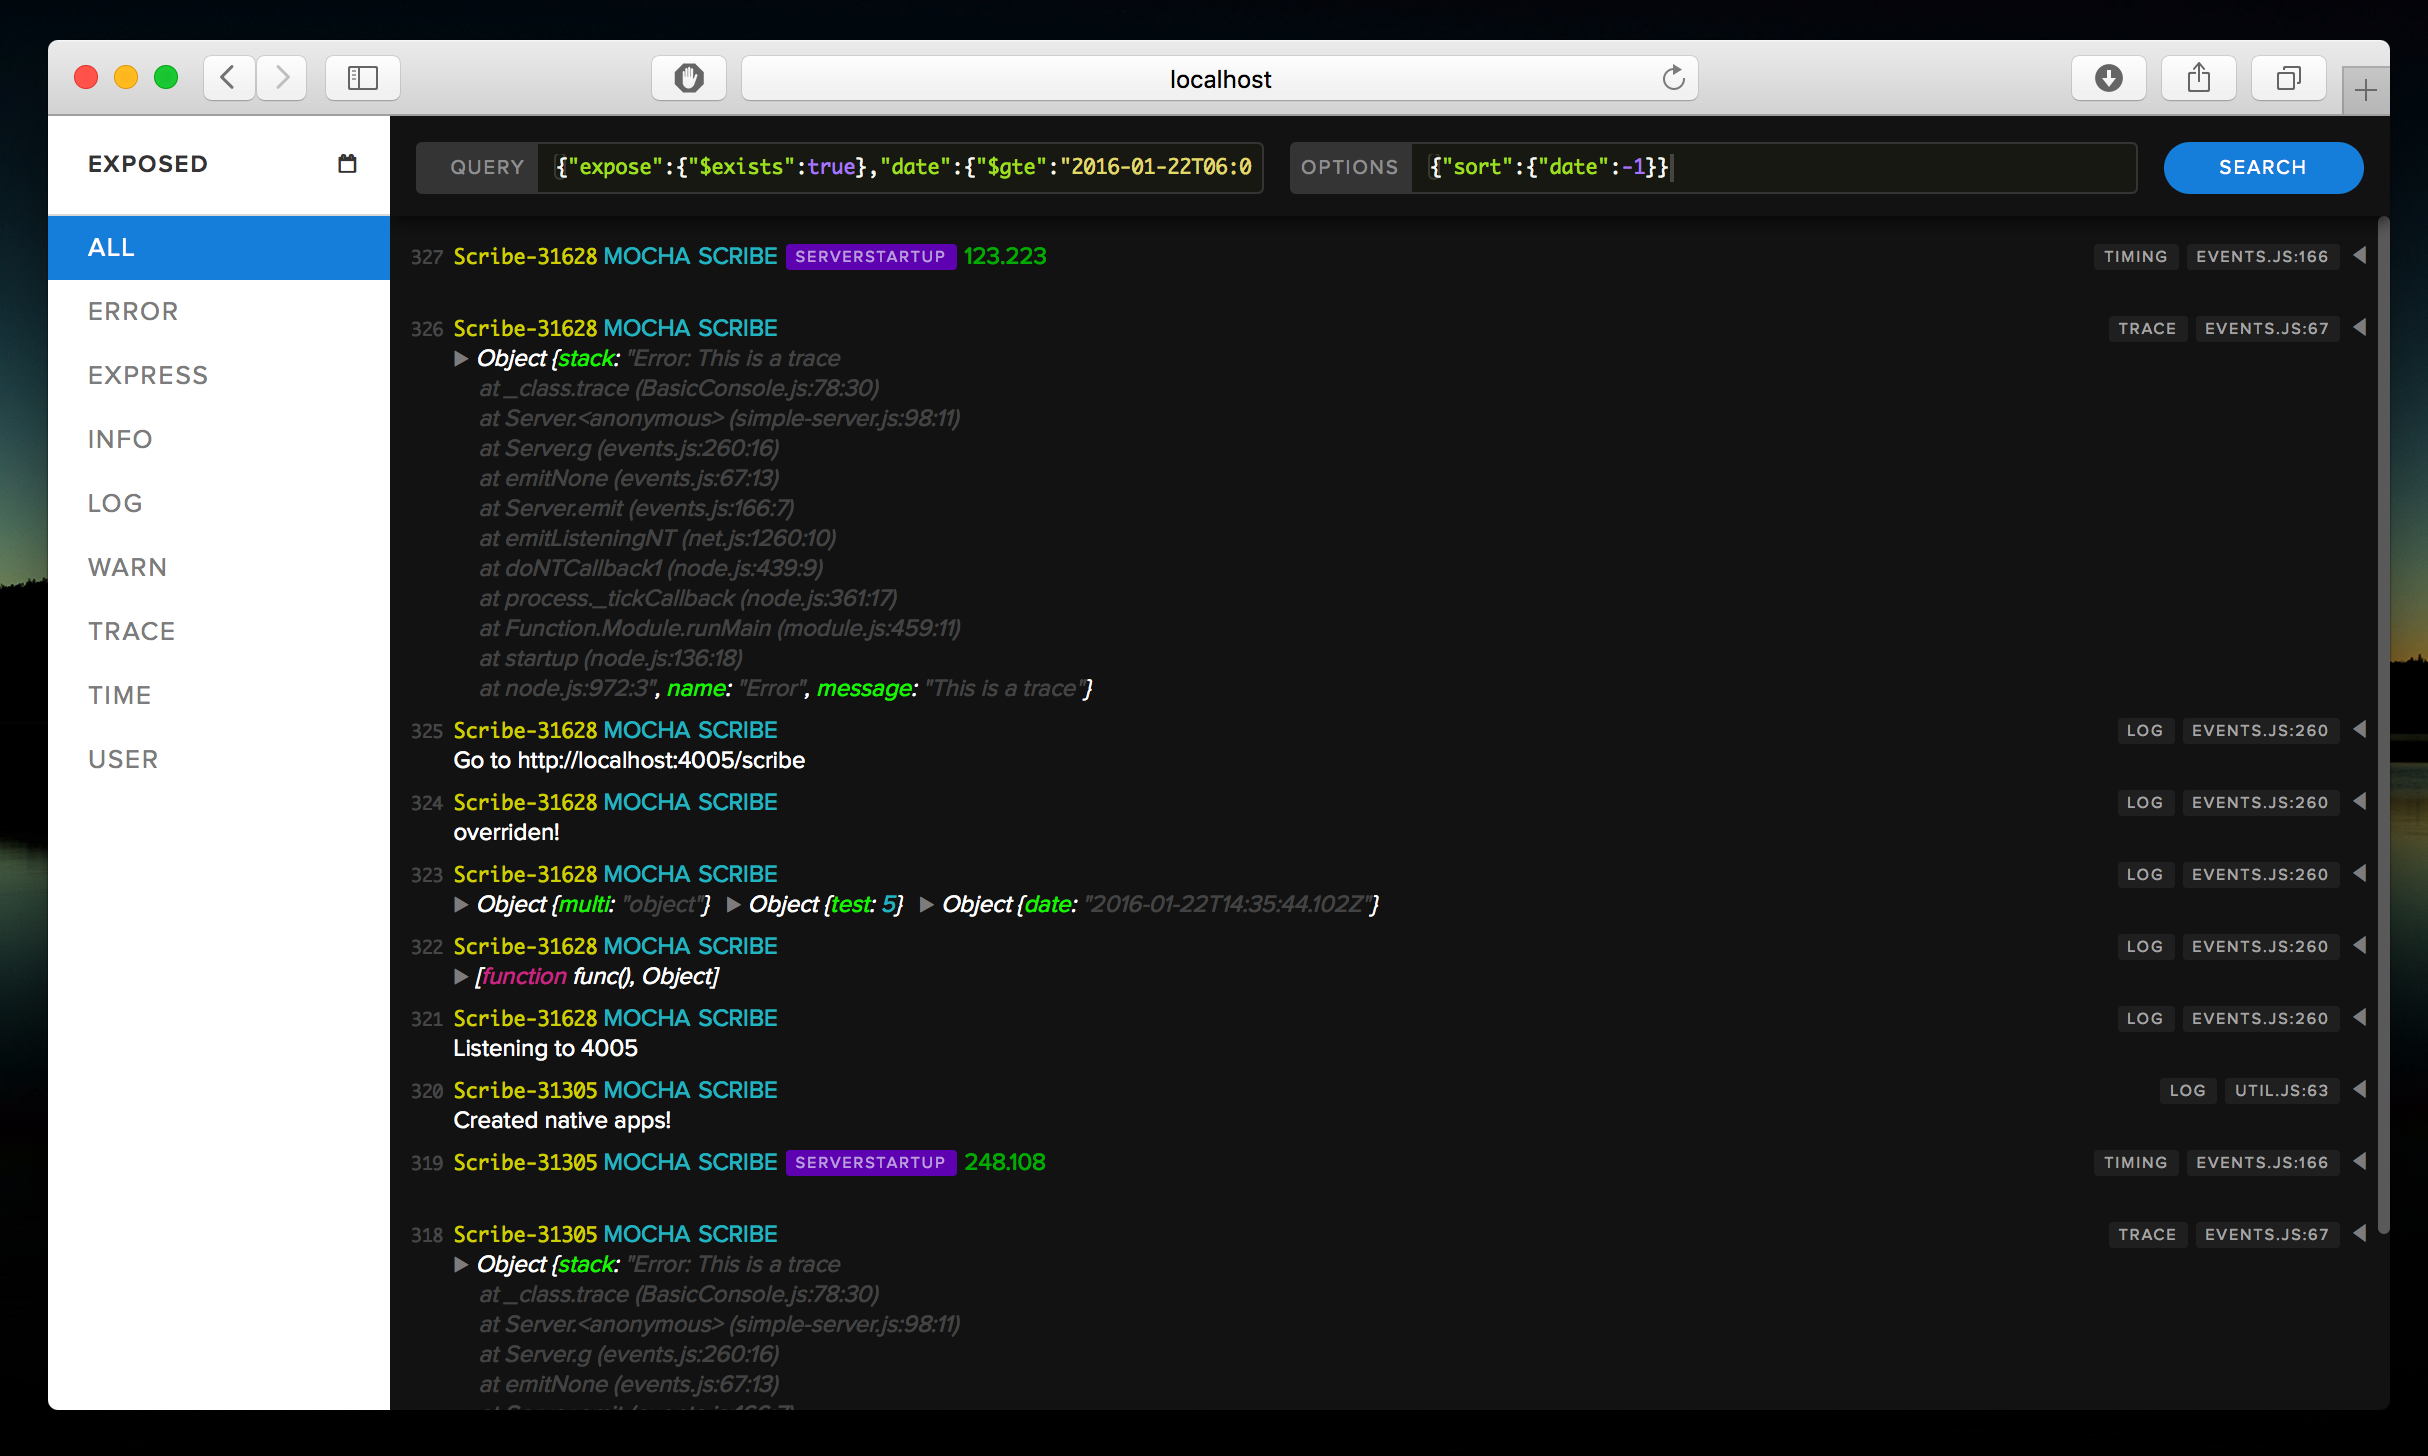Toggle the browser sidebar panel icon
The width and height of the screenshot is (2428, 1456).
point(362,78)
